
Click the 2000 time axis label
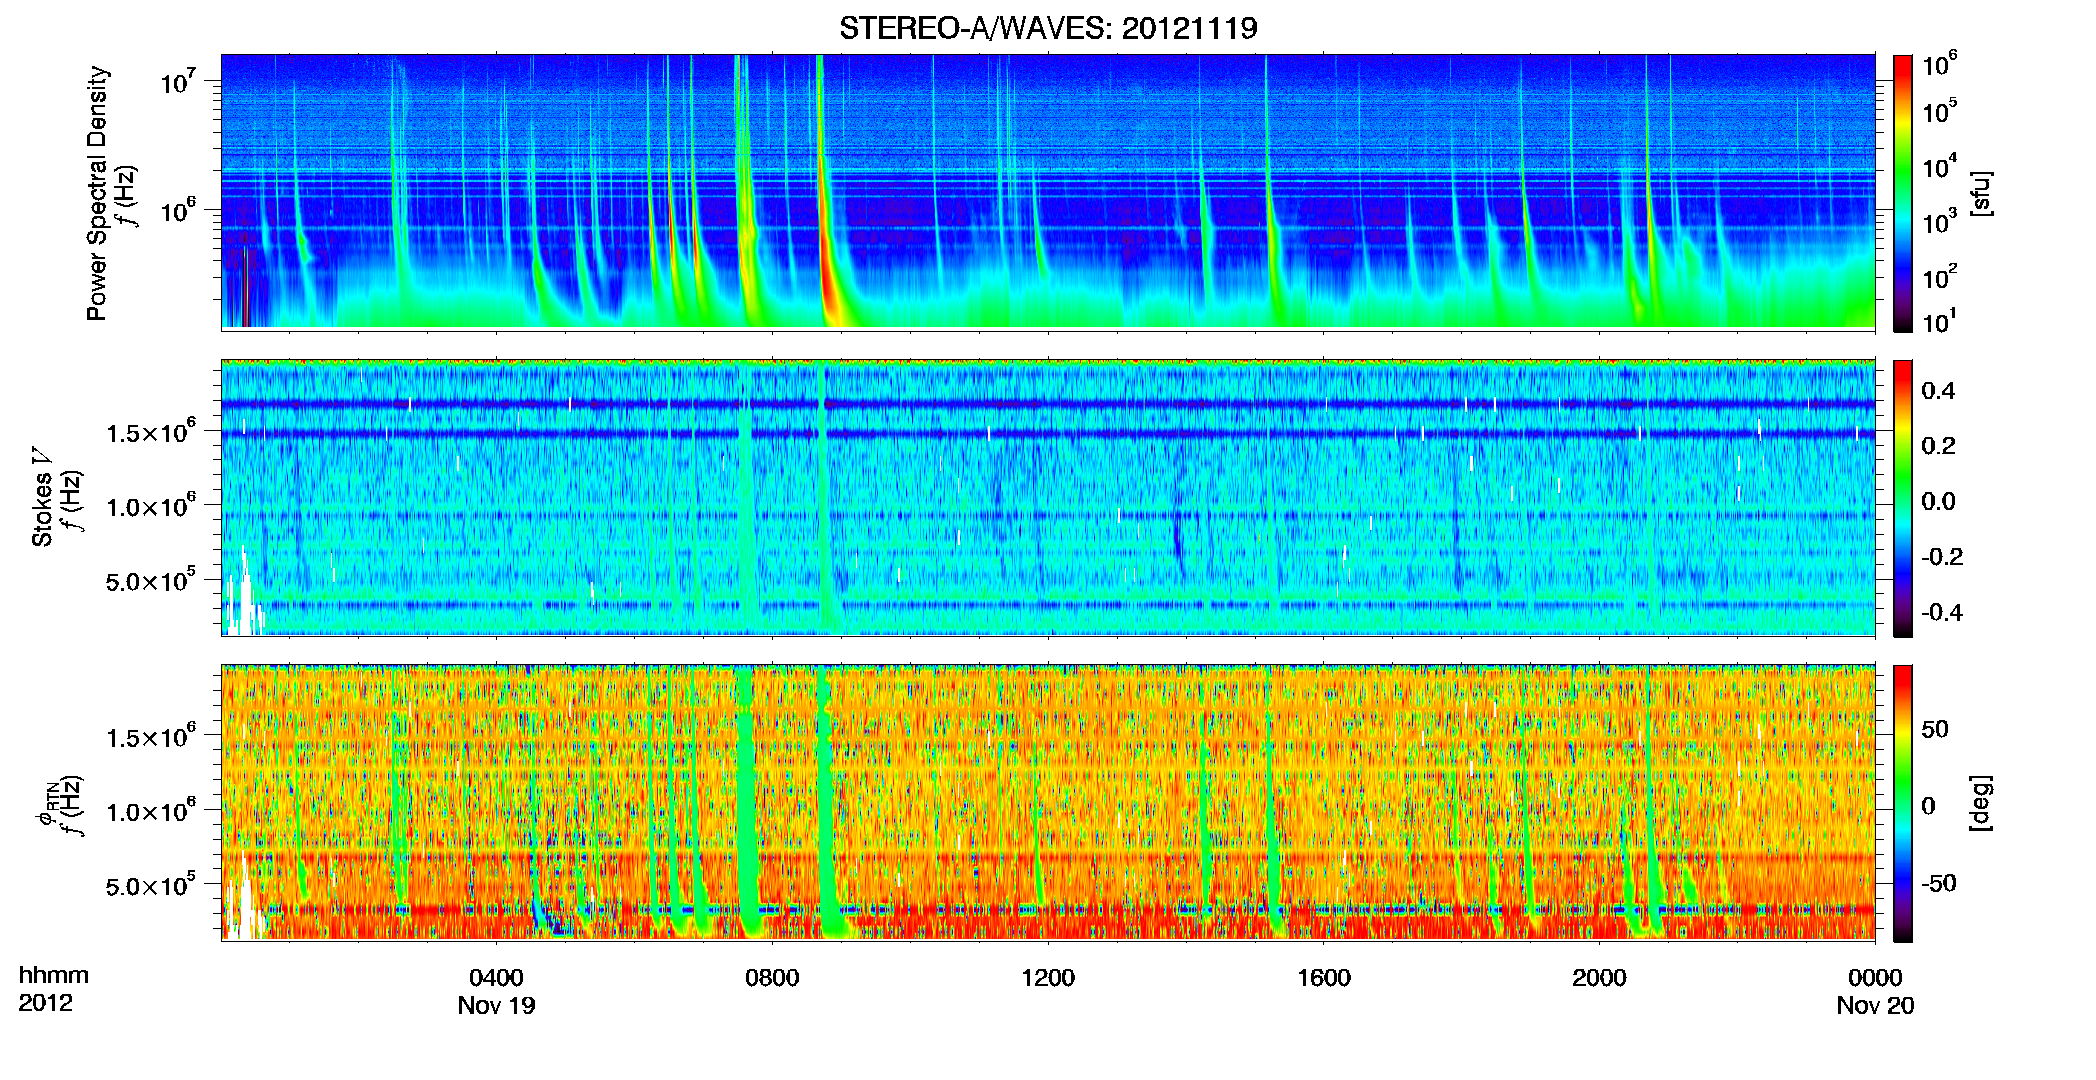coord(1599,978)
